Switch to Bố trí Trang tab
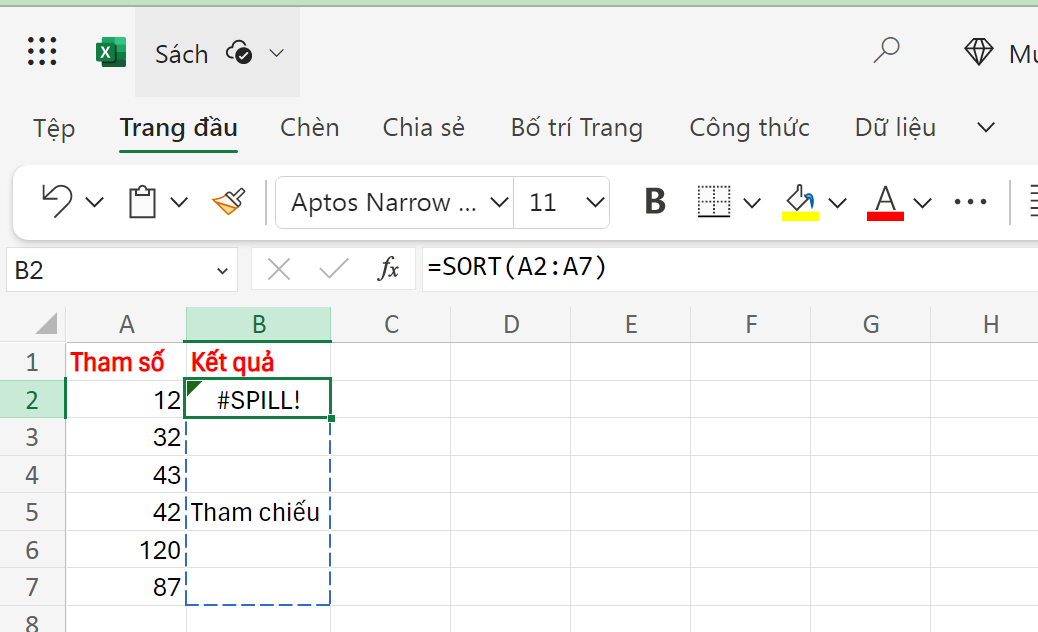This screenshot has height=632, width=1038. [577, 128]
